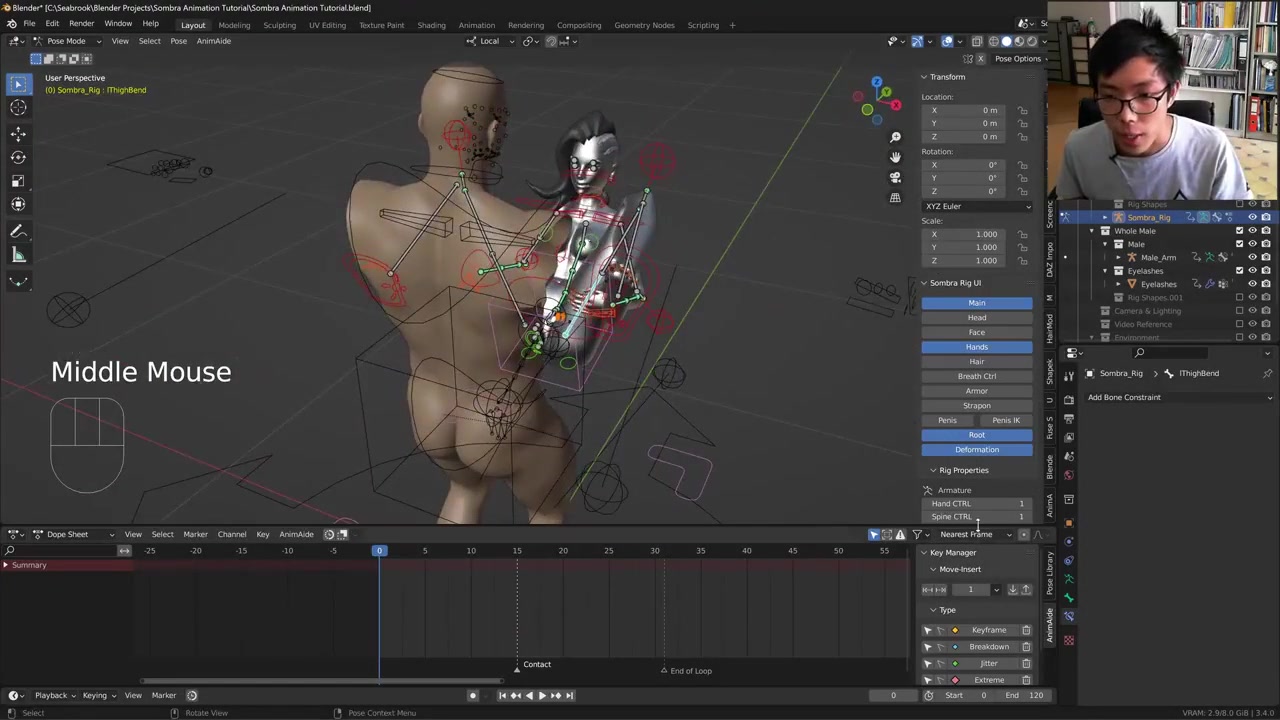Open the Pose Mode dropdown
The width and height of the screenshot is (1280, 720).
66,41
